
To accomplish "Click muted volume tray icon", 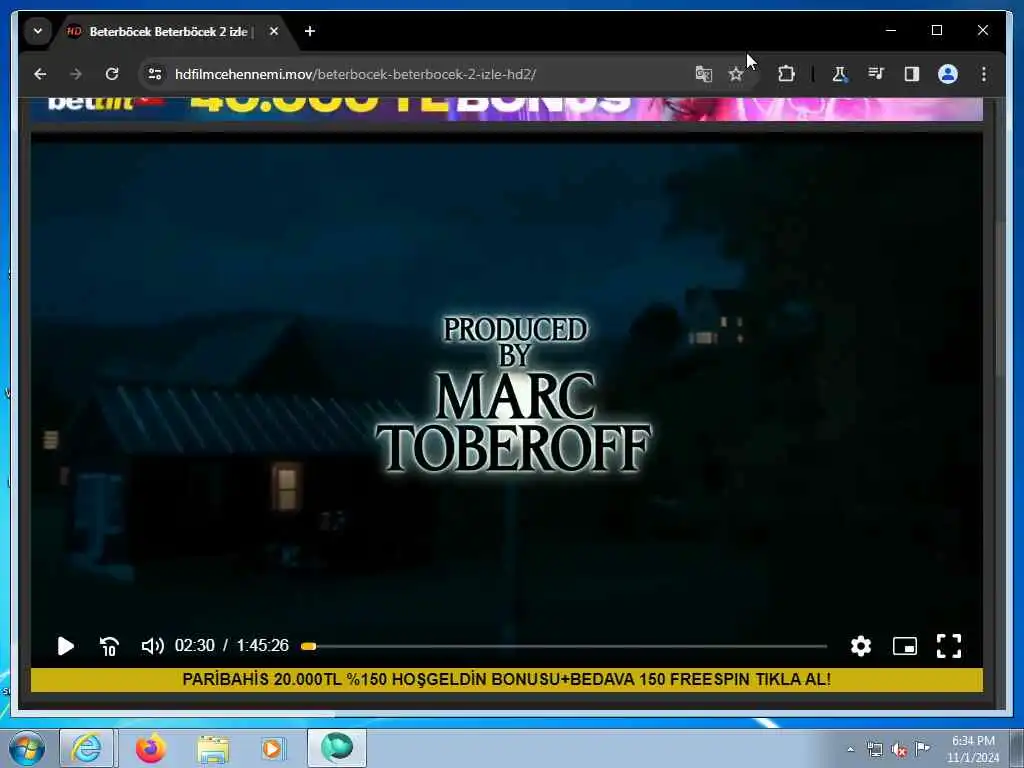I will [899, 750].
